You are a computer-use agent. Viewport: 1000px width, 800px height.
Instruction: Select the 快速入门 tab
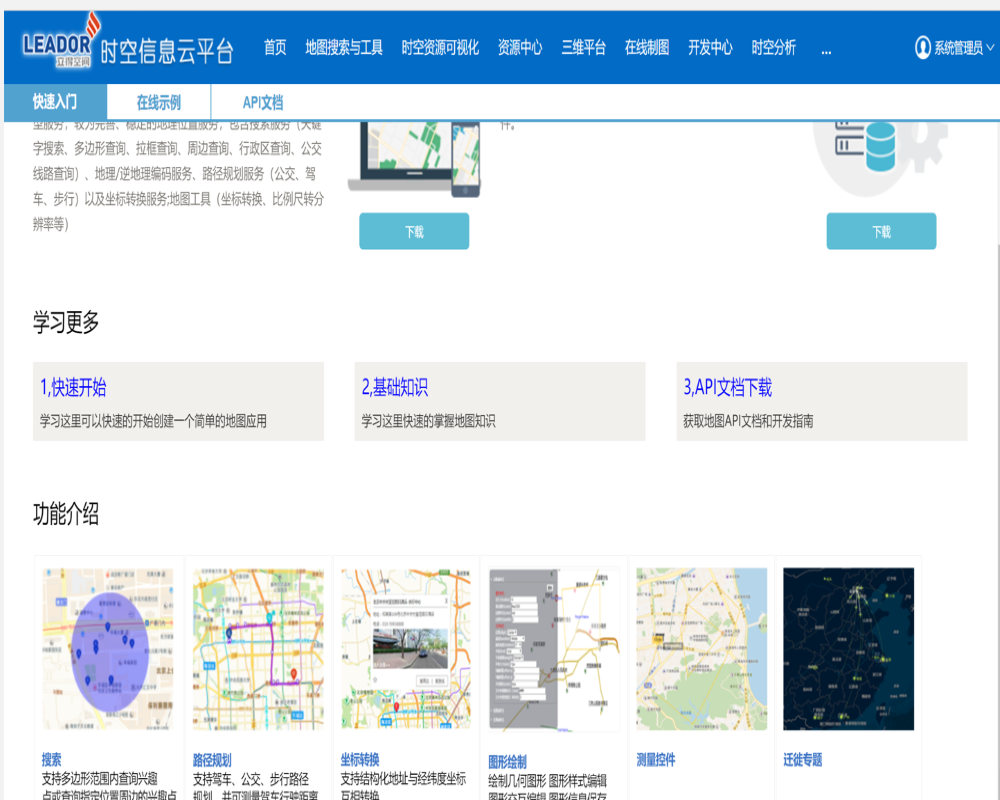tap(54, 102)
